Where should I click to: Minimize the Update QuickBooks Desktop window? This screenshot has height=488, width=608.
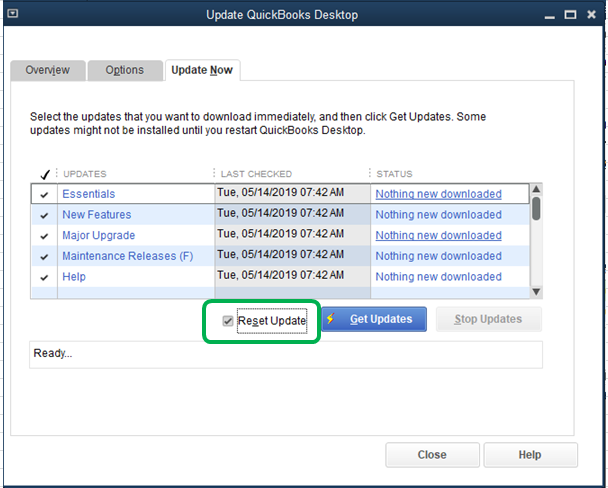549,16
